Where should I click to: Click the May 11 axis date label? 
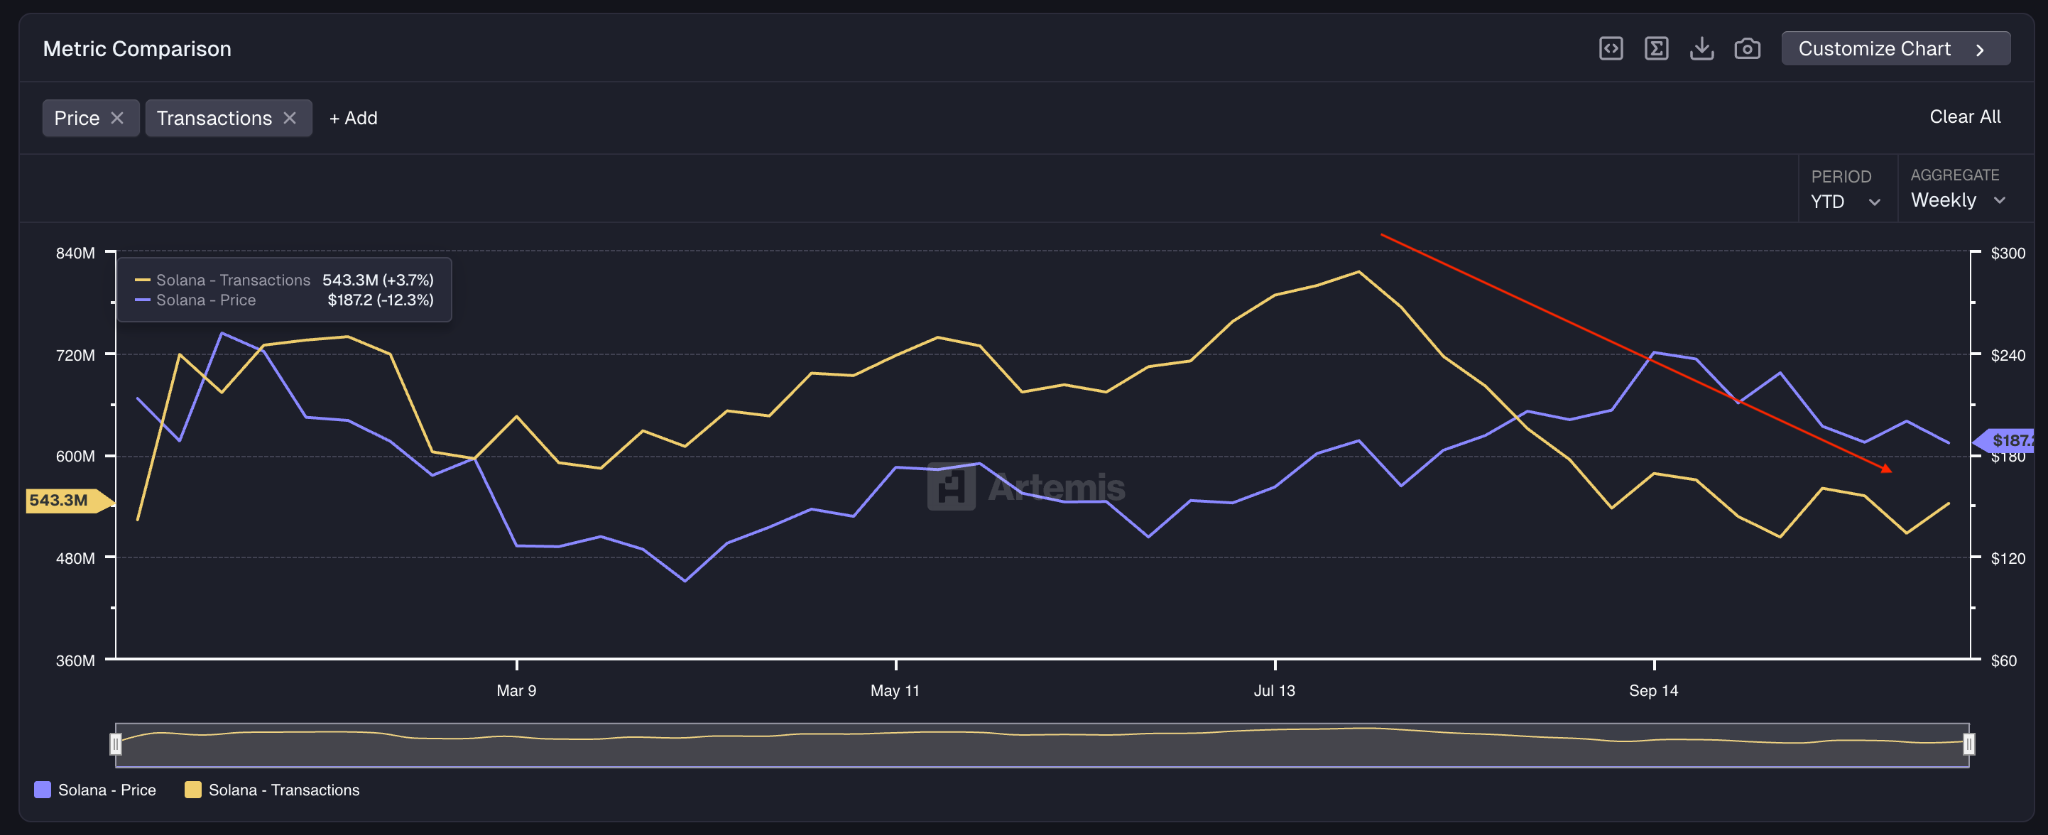895,691
